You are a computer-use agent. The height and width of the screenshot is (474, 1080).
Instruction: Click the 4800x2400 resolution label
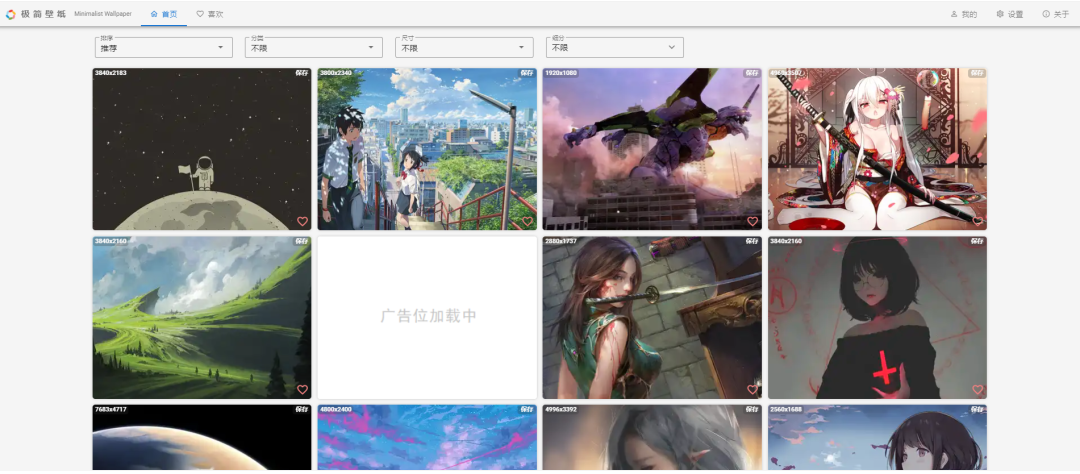[x=335, y=409]
